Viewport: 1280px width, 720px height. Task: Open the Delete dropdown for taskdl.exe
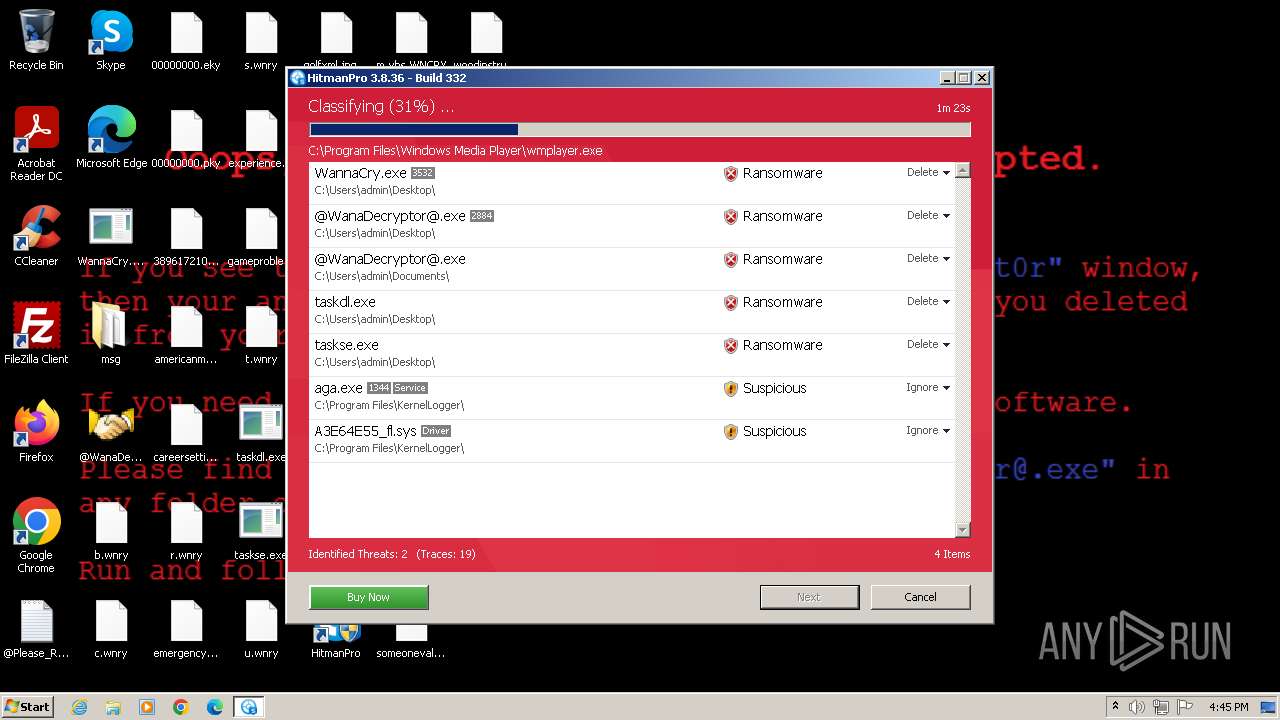928,301
